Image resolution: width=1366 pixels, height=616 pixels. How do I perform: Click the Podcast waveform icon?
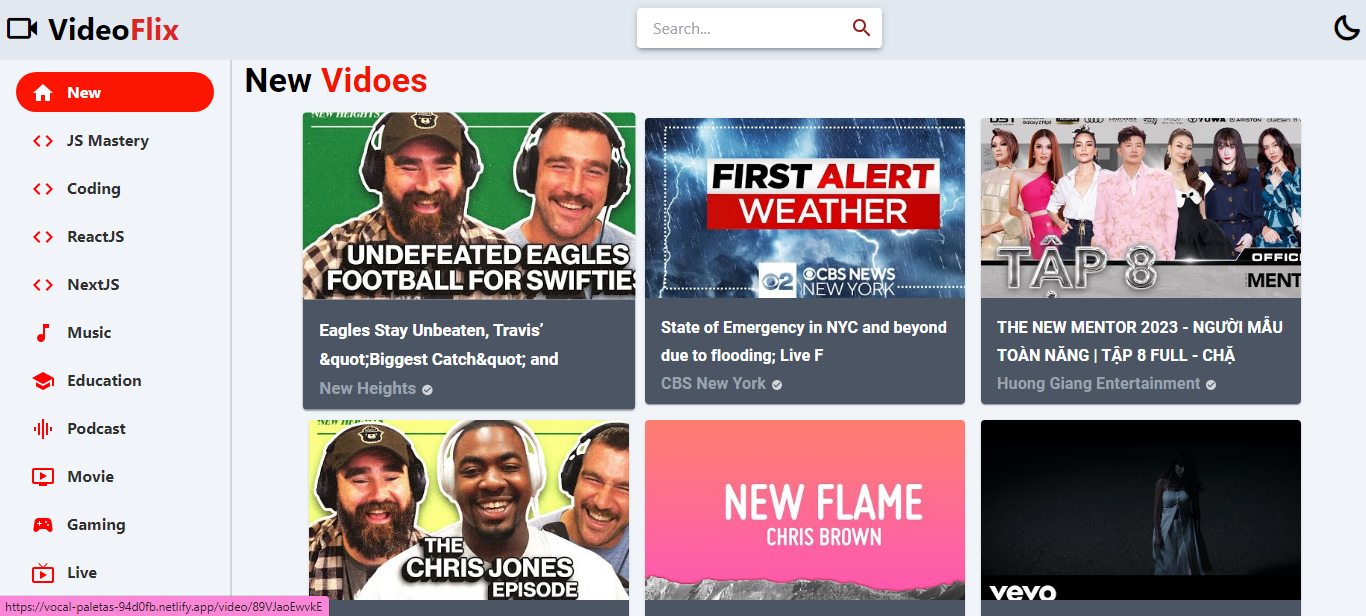click(43, 429)
